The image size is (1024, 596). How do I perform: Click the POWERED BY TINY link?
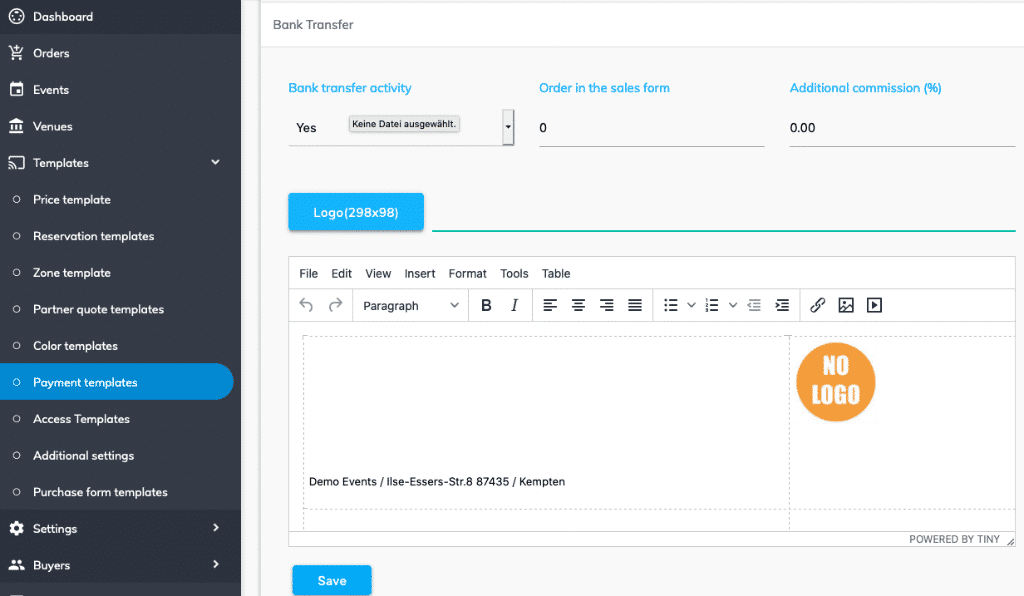coord(954,539)
